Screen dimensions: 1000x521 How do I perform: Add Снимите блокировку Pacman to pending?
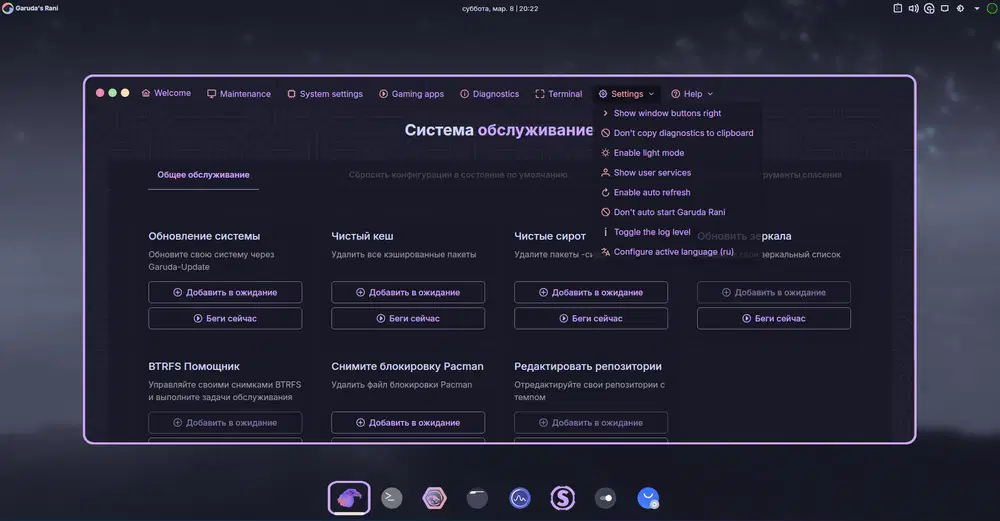click(408, 422)
